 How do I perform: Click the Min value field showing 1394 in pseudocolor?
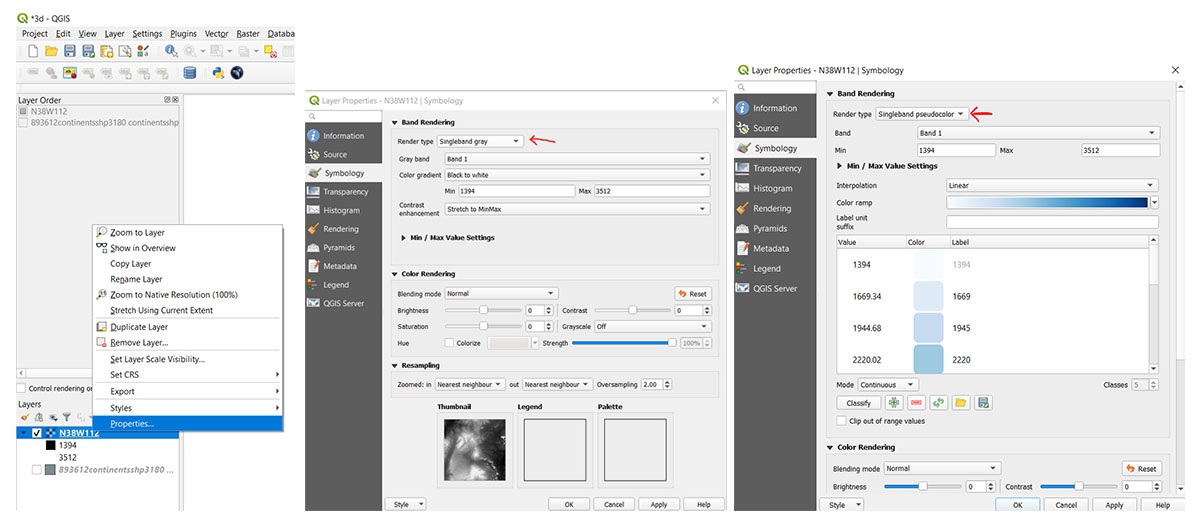click(x=955, y=150)
